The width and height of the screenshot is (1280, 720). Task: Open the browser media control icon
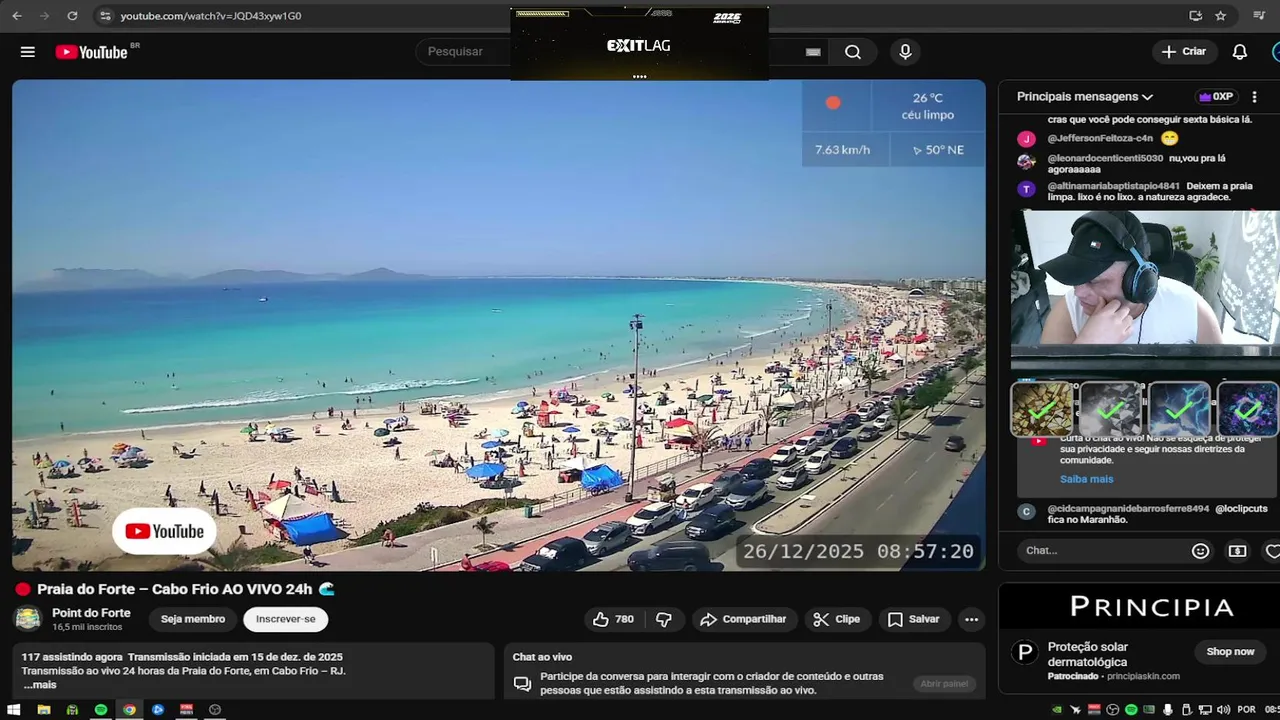(1259, 16)
